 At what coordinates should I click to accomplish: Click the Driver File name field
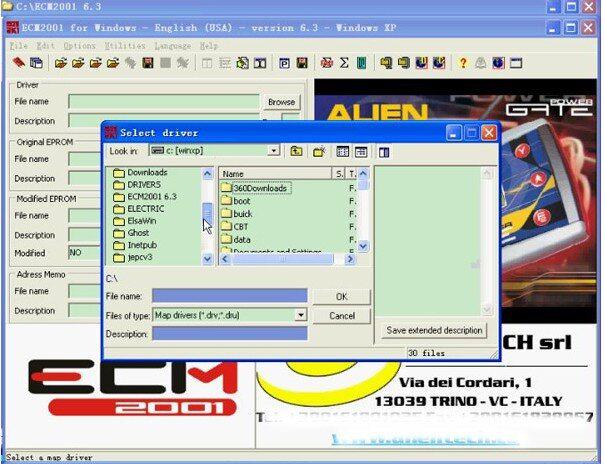click(164, 102)
